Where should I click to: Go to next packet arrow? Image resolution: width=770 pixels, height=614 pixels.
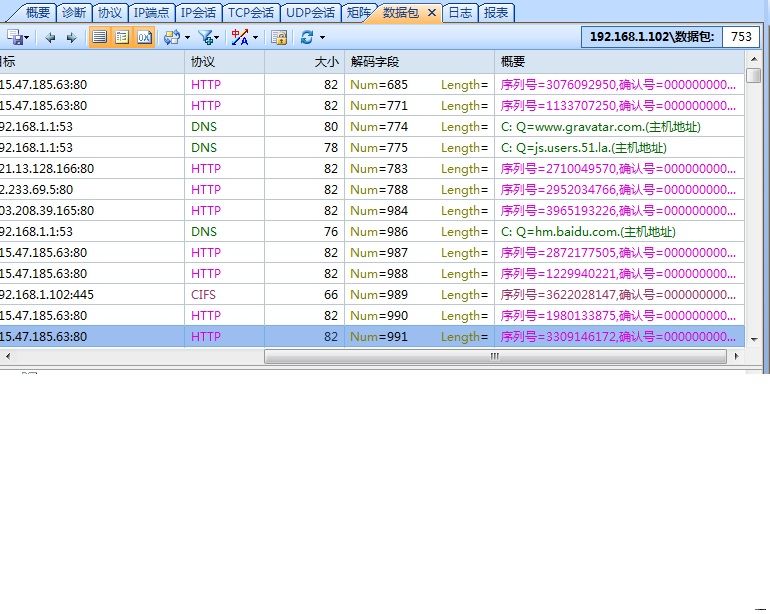[x=71, y=37]
